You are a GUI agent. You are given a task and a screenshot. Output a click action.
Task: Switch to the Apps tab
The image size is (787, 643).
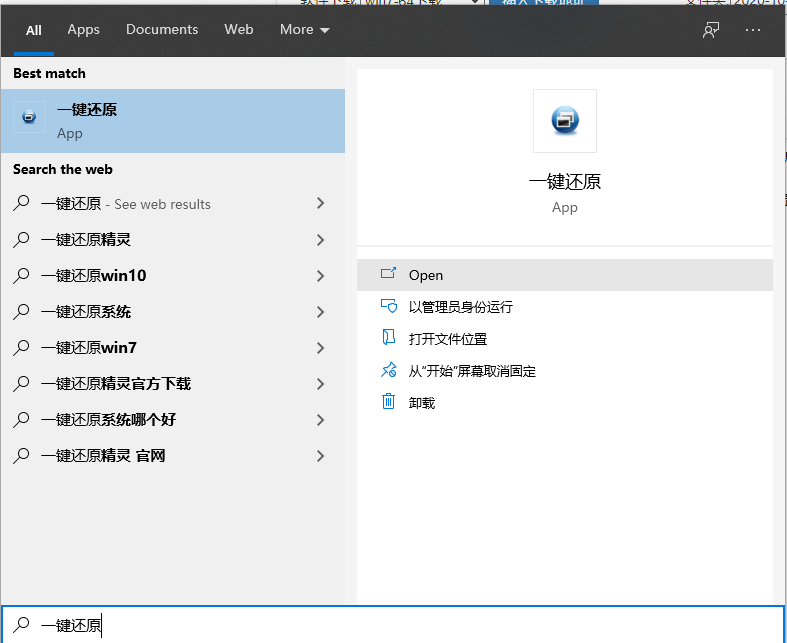pyautogui.click(x=83, y=30)
